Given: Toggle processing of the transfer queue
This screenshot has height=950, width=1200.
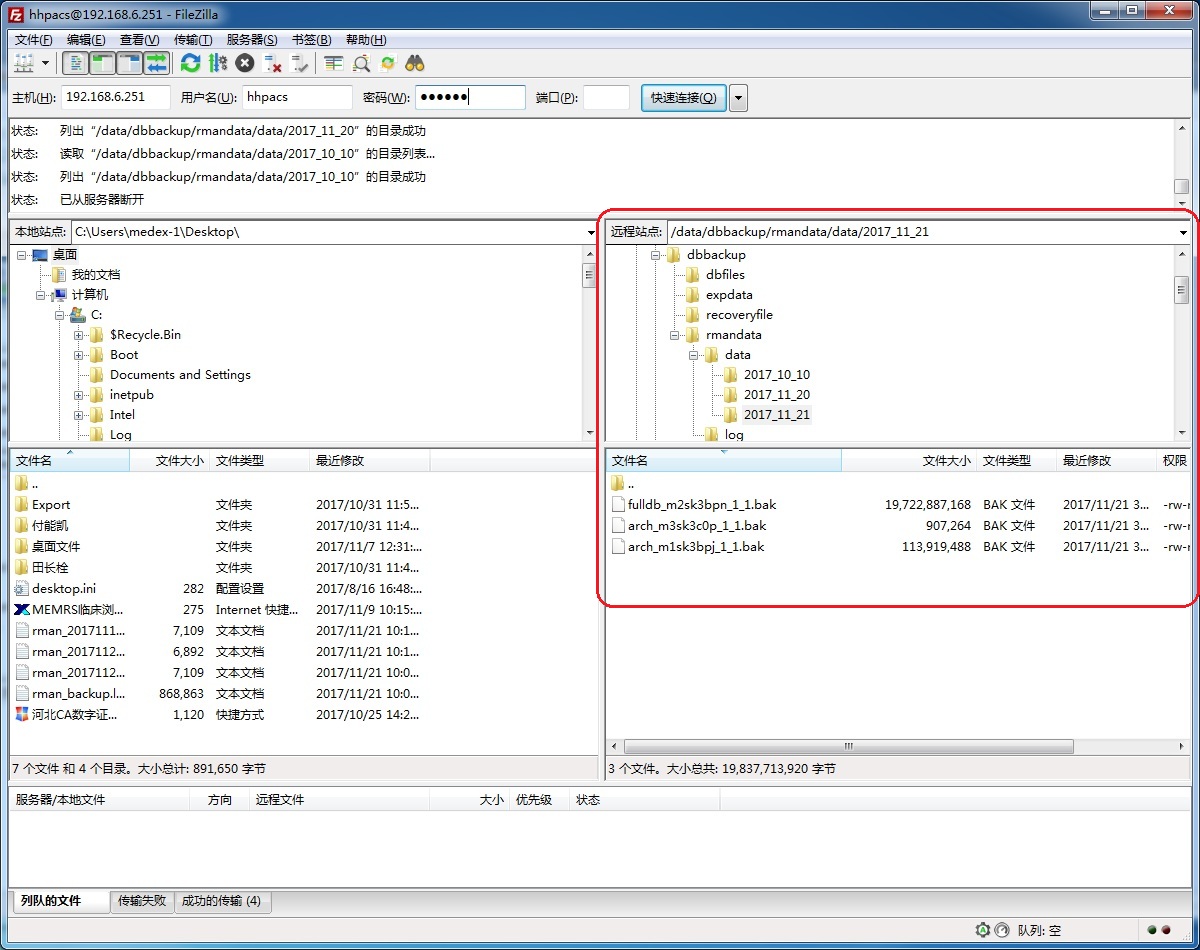Looking at the screenshot, I should pyautogui.click(x=218, y=63).
